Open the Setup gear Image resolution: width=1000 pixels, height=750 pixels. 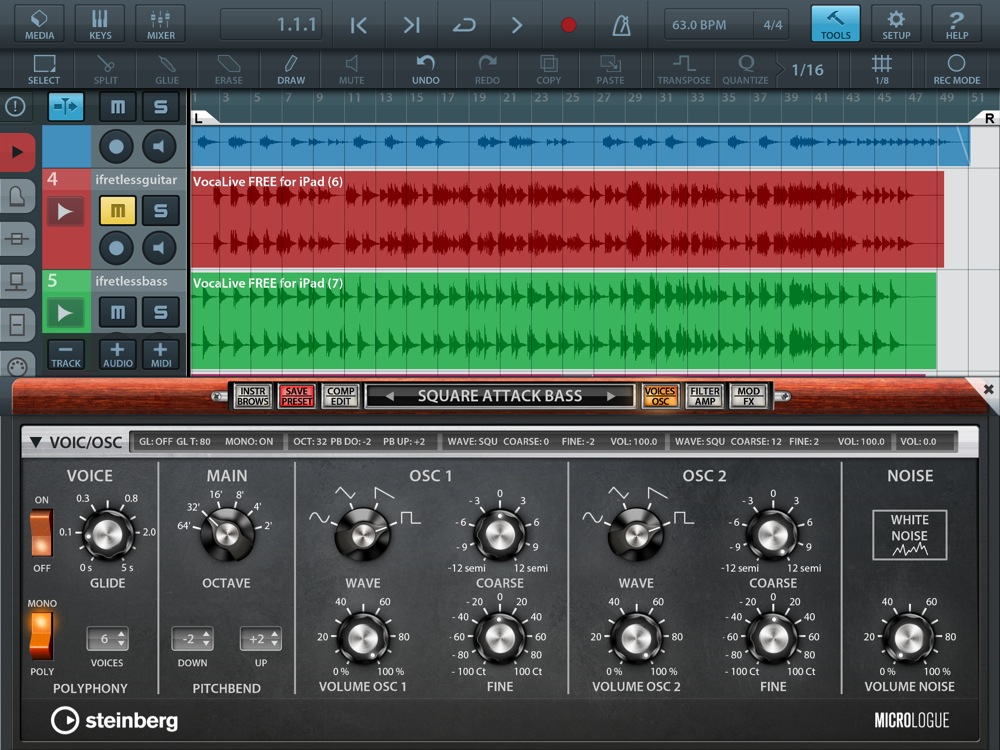pyautogui.click(x=896, y=24)
